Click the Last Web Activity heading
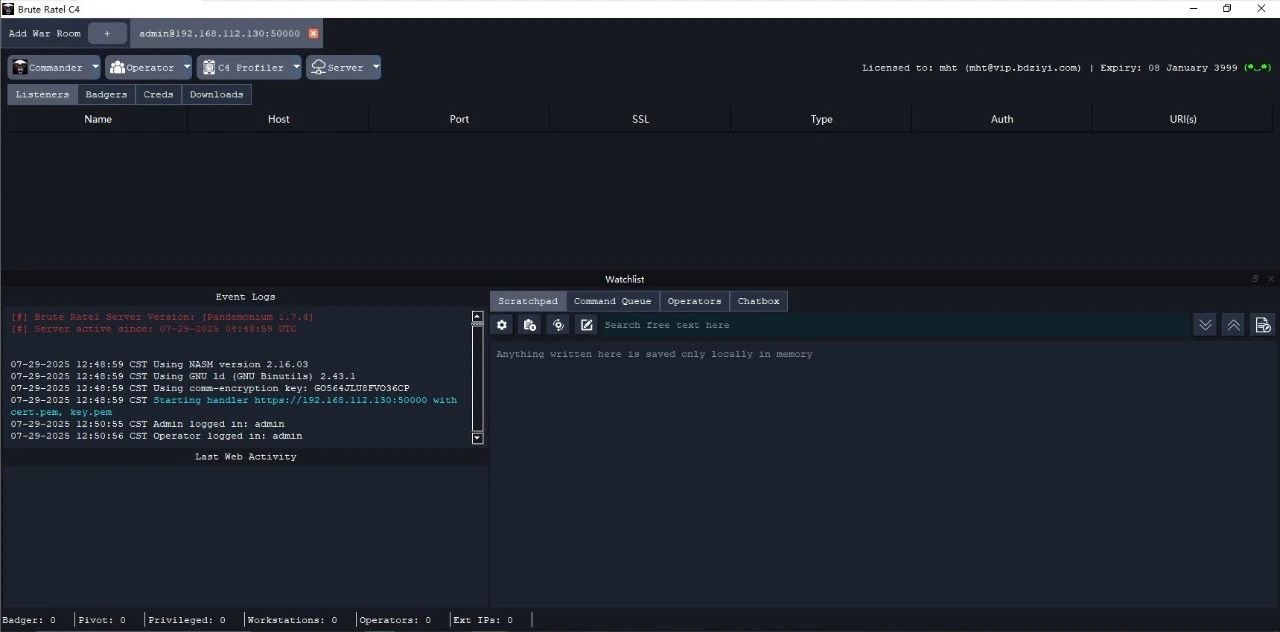 (x=245, y=457)
